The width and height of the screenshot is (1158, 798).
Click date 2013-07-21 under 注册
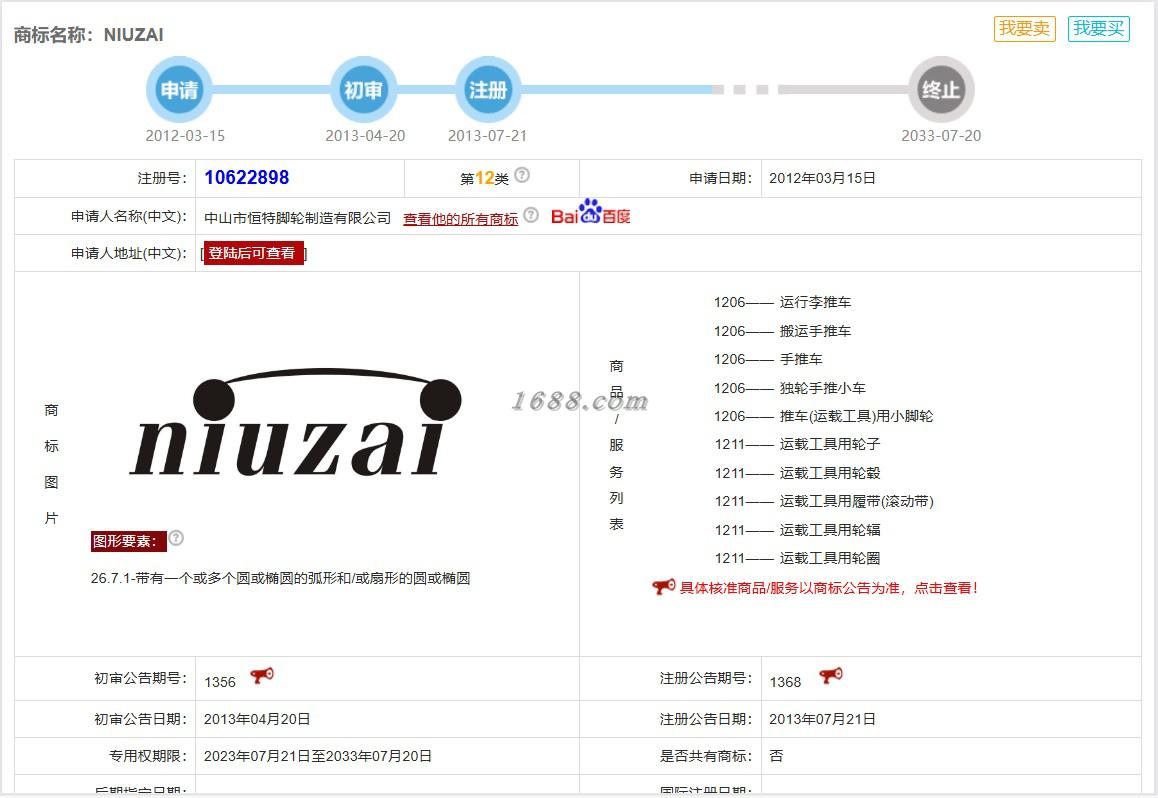pos(487,136)
